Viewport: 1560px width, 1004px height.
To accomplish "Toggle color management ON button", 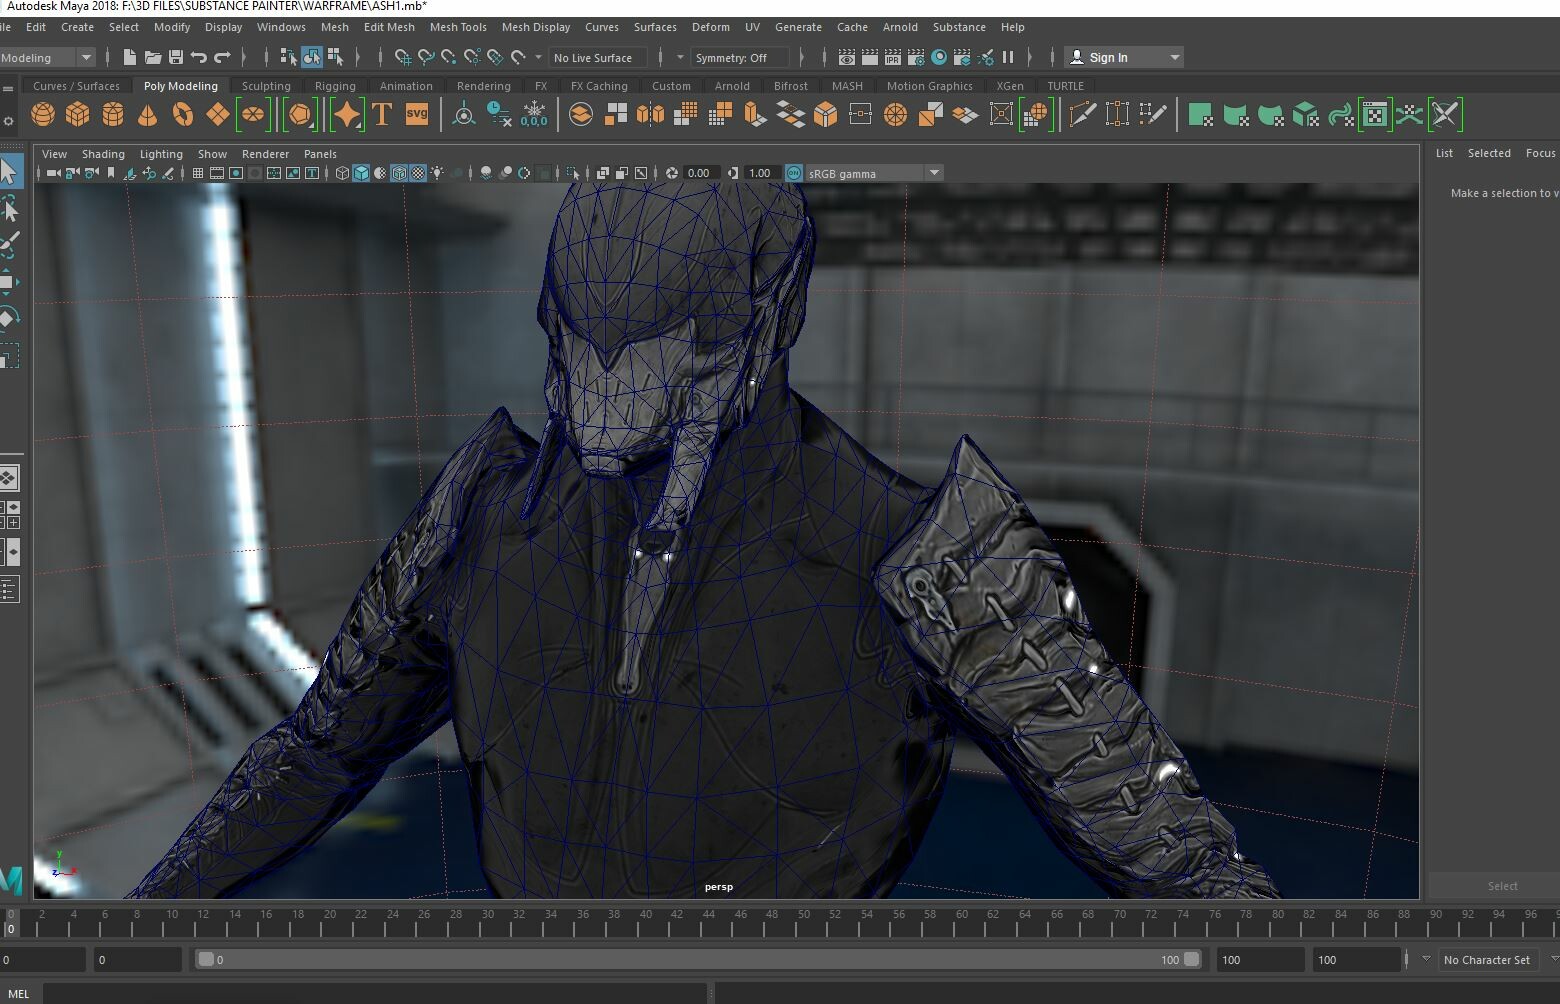I will (x=794, y=173).
